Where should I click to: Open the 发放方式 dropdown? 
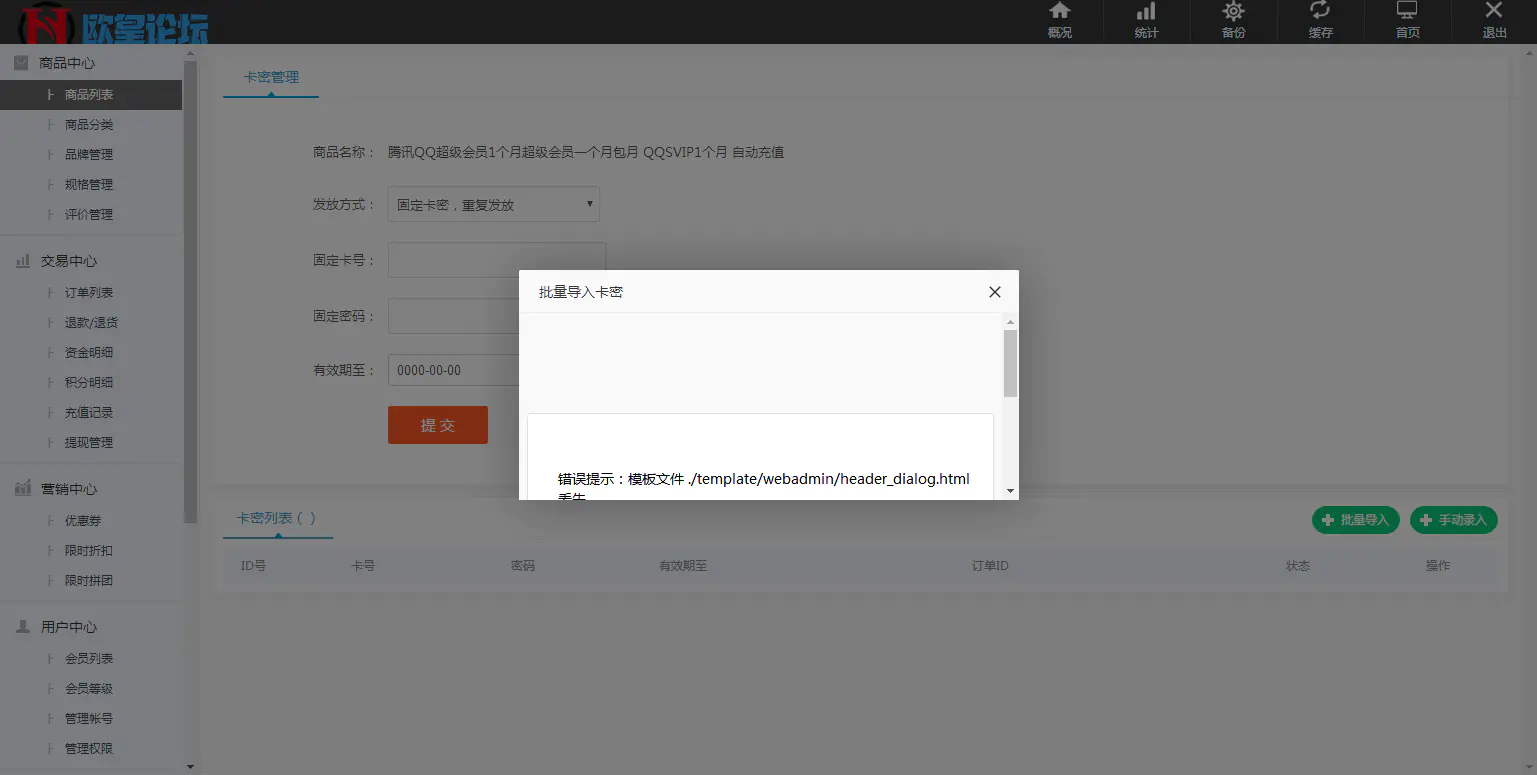tap(492, 203)
